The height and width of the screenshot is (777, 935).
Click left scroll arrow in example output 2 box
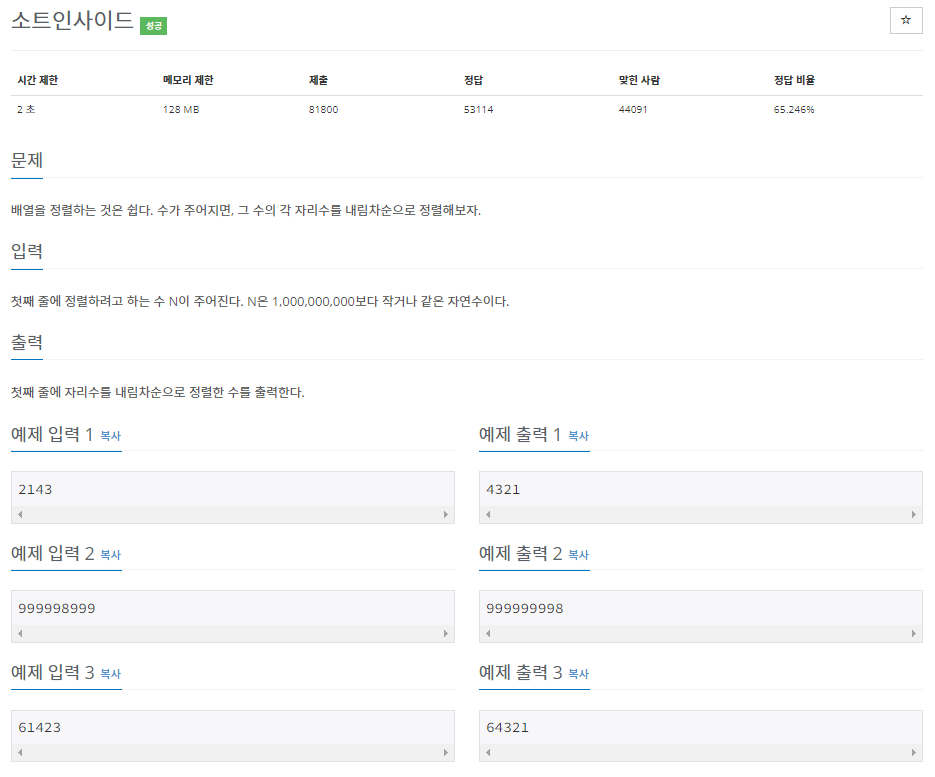488,633
